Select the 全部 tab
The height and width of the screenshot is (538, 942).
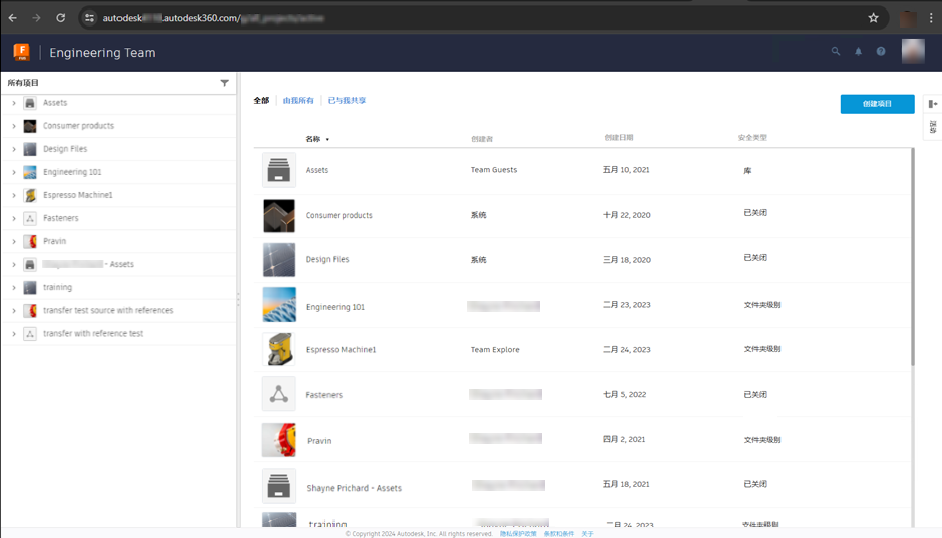(x=261, y=100)
